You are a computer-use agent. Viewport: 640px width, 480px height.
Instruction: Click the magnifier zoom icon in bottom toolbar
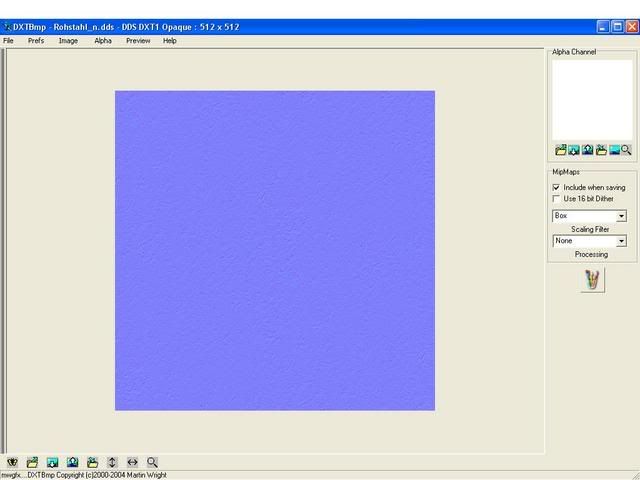pyautogui.click(x=152, y=462)
